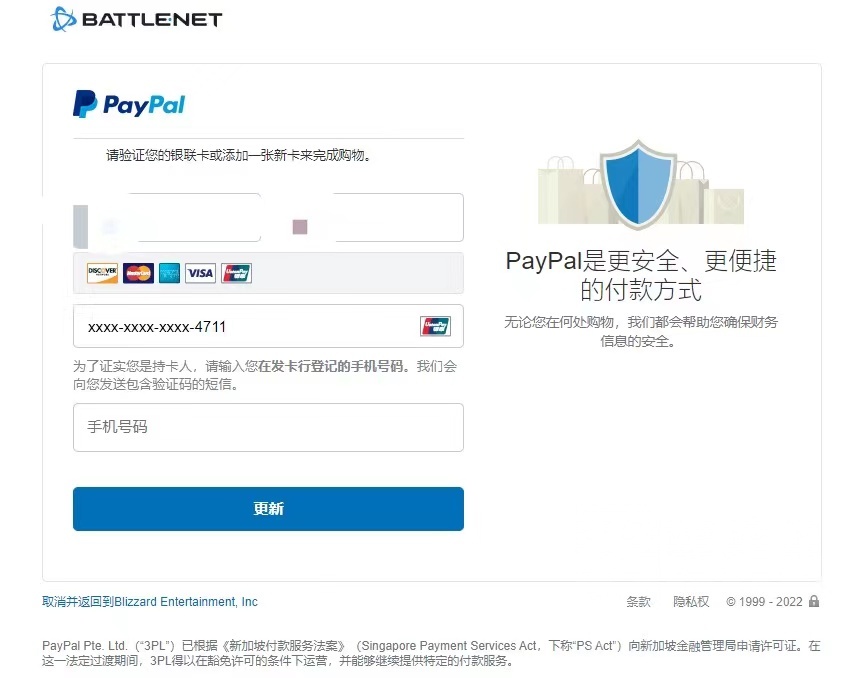Select the Mastercard card icon
The width and height of the screenshot is (856, 678).
pyautogui.click(x=138, y=273)
